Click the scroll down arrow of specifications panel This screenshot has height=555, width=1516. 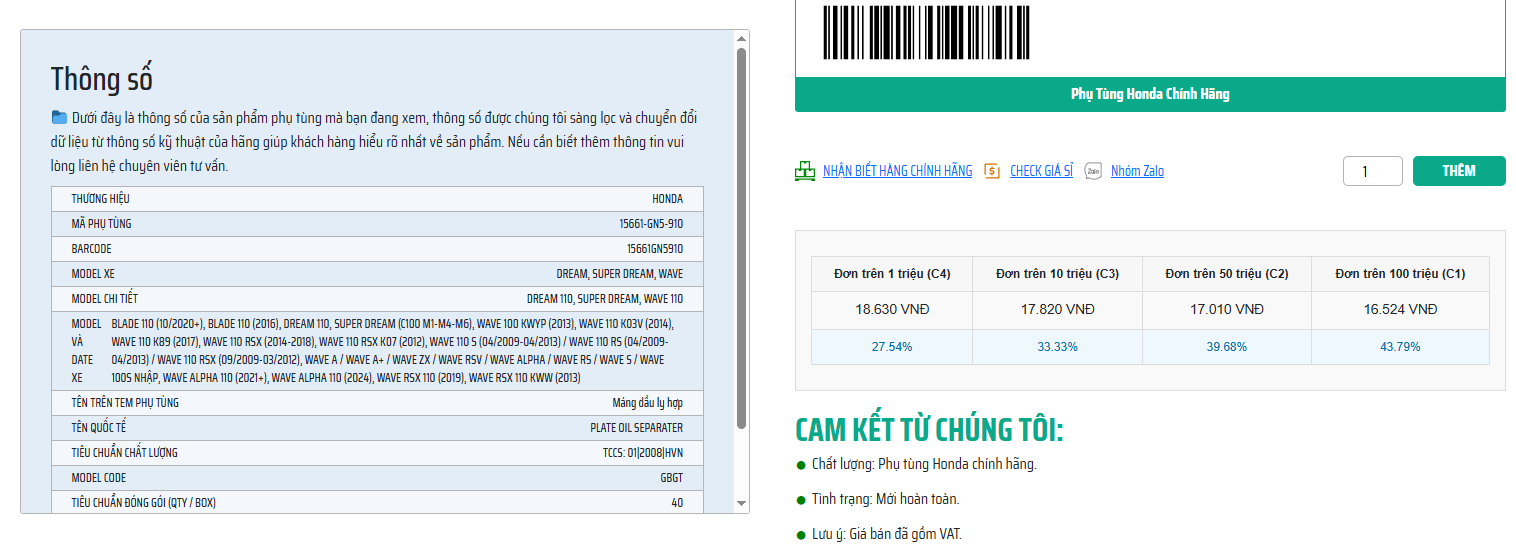[x=741, y=503]
